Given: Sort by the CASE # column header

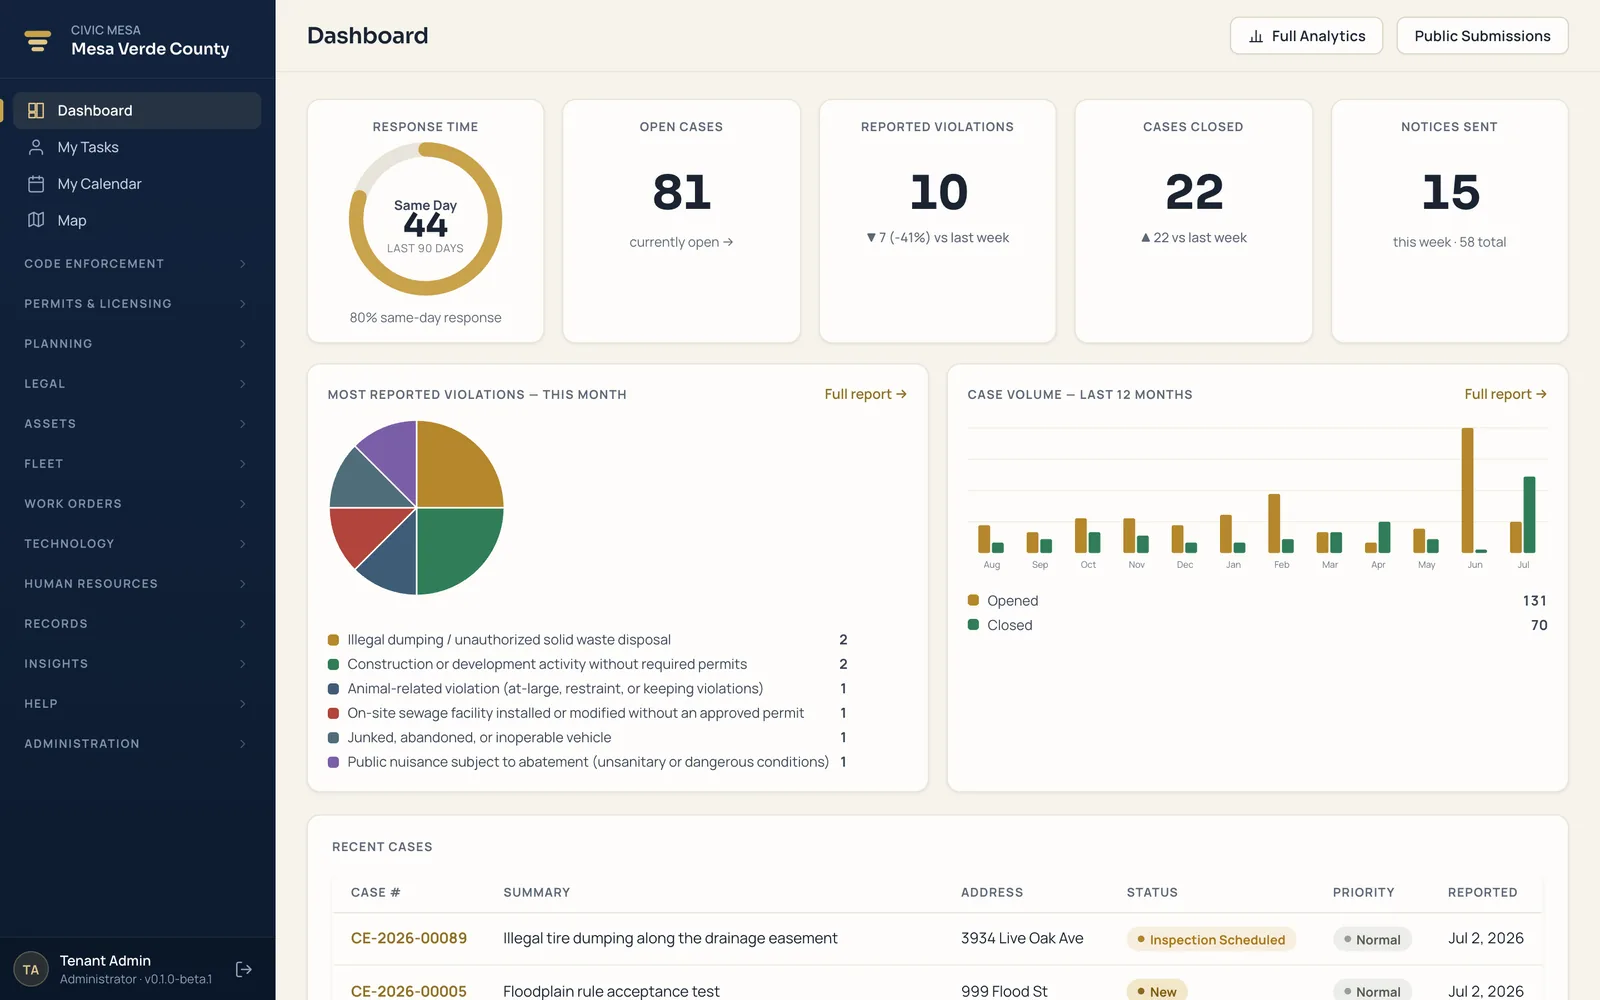Looking at the screenshot, I should pyautogui.click(x=375, y=892).
